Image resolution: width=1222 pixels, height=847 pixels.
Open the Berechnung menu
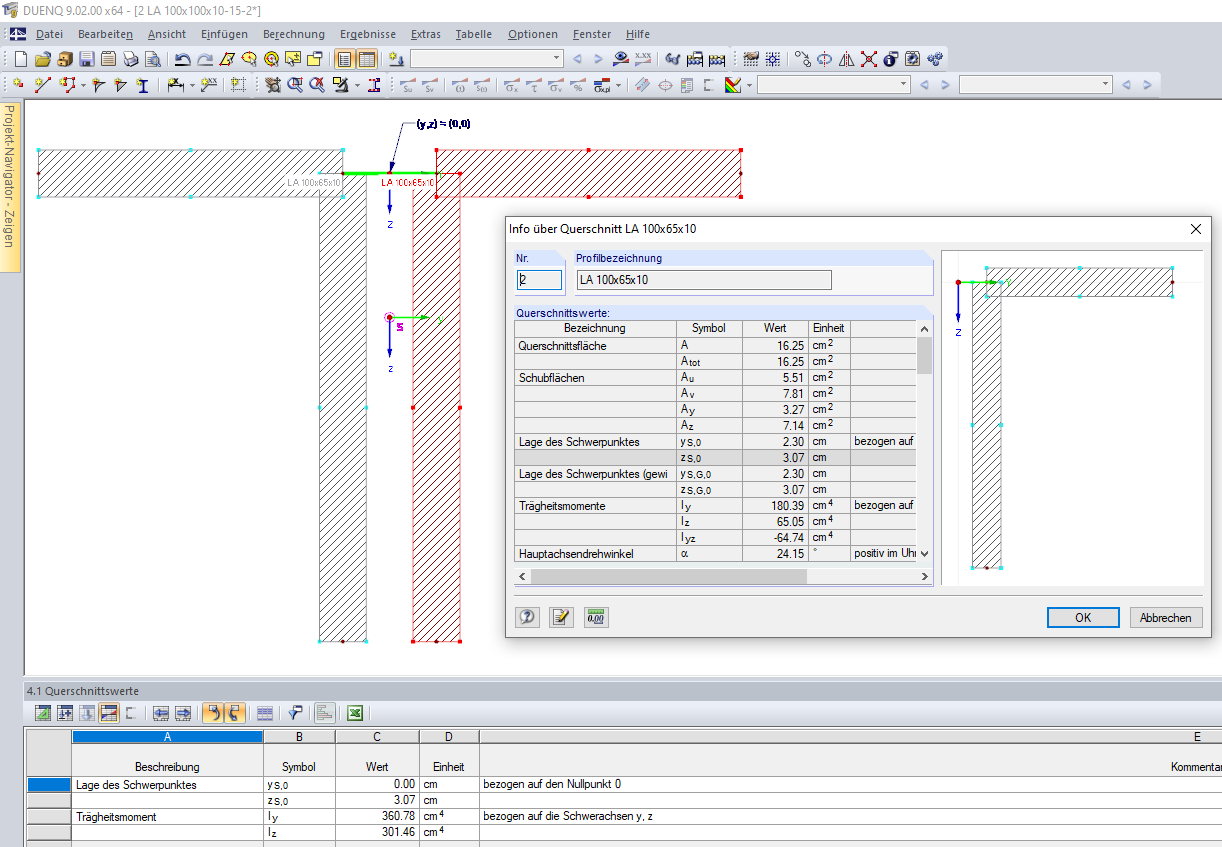coord(293,34)
